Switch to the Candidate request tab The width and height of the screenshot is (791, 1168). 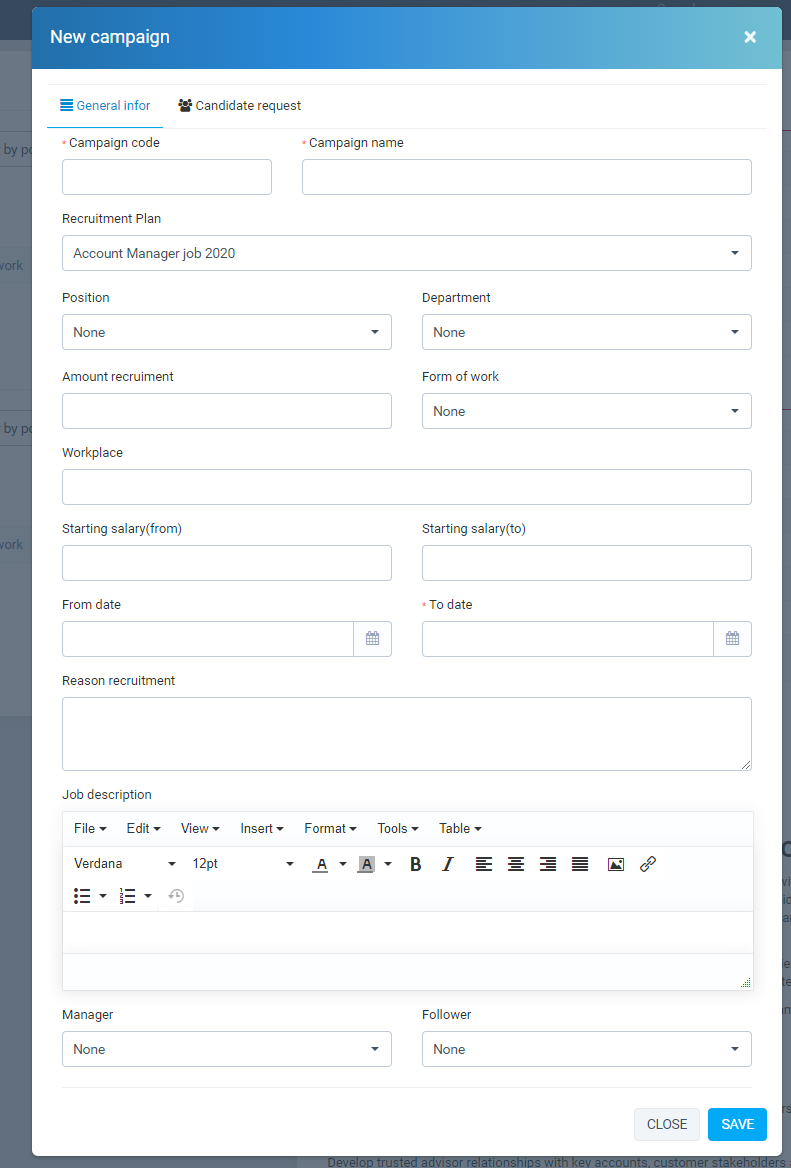[240, 106]
